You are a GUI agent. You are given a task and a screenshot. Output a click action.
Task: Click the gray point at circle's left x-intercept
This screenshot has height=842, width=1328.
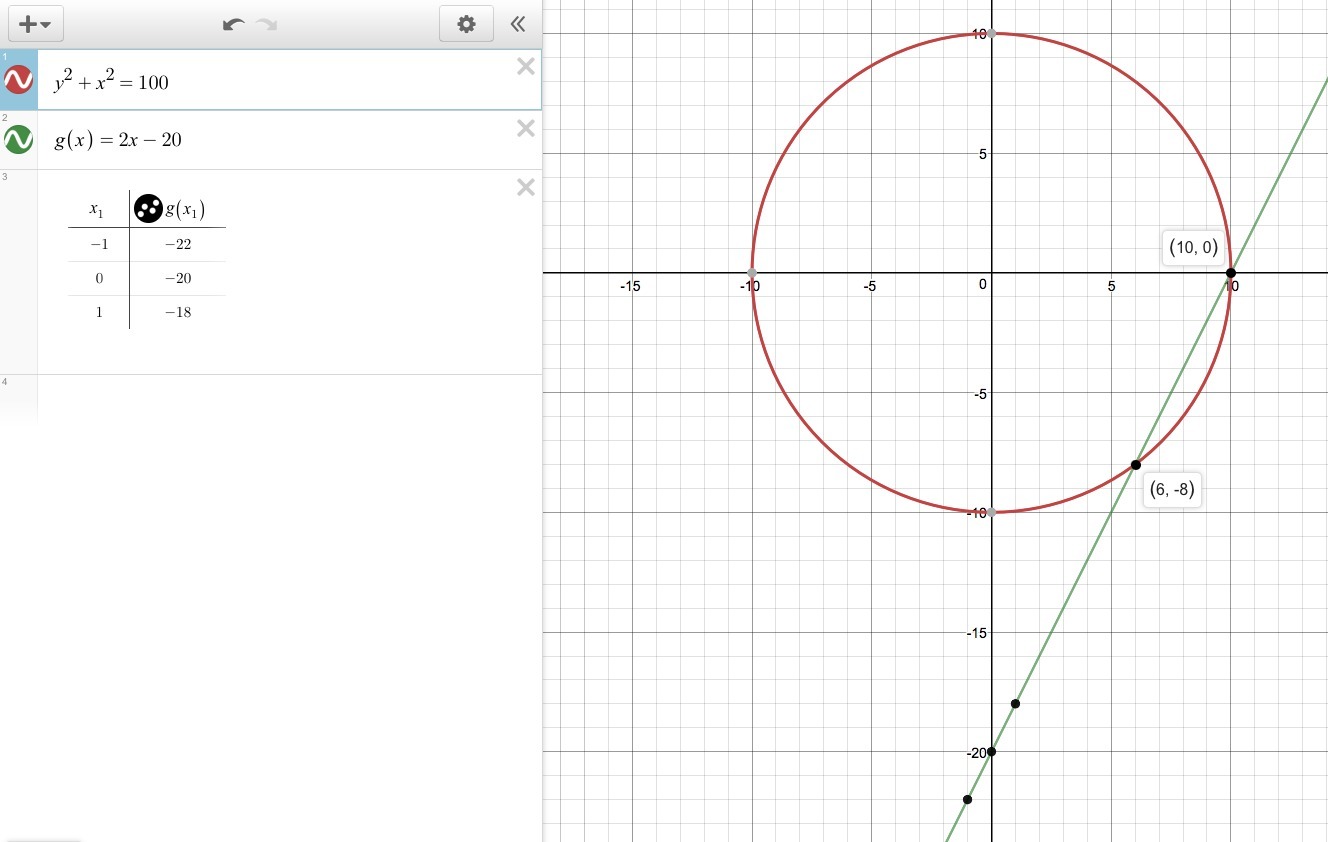752,273
